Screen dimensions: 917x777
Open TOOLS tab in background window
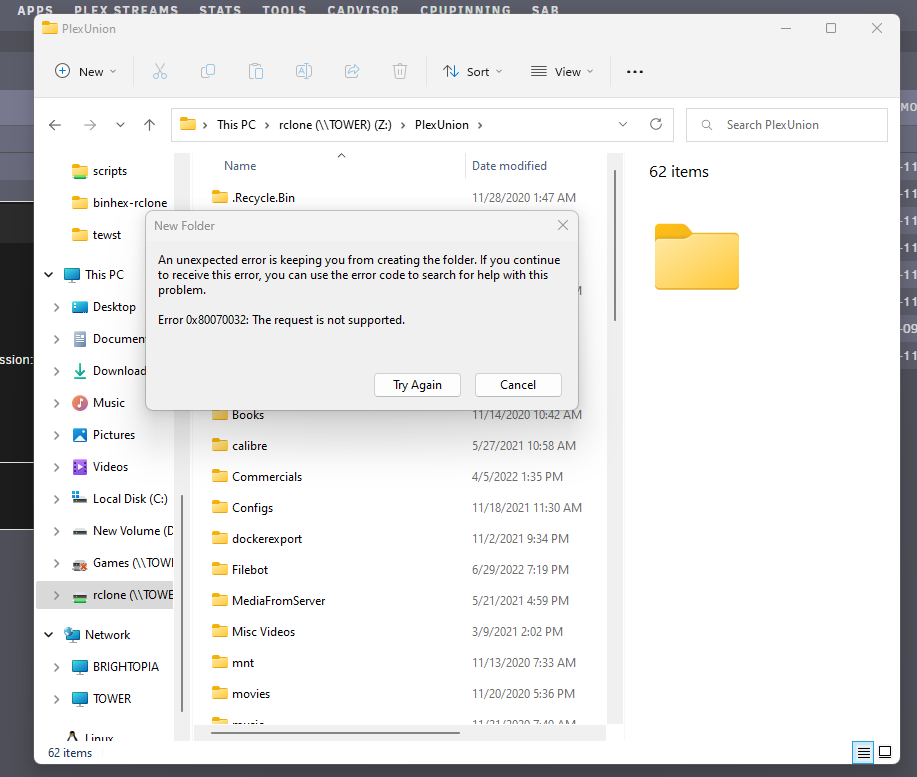click(x=284, y=9)
